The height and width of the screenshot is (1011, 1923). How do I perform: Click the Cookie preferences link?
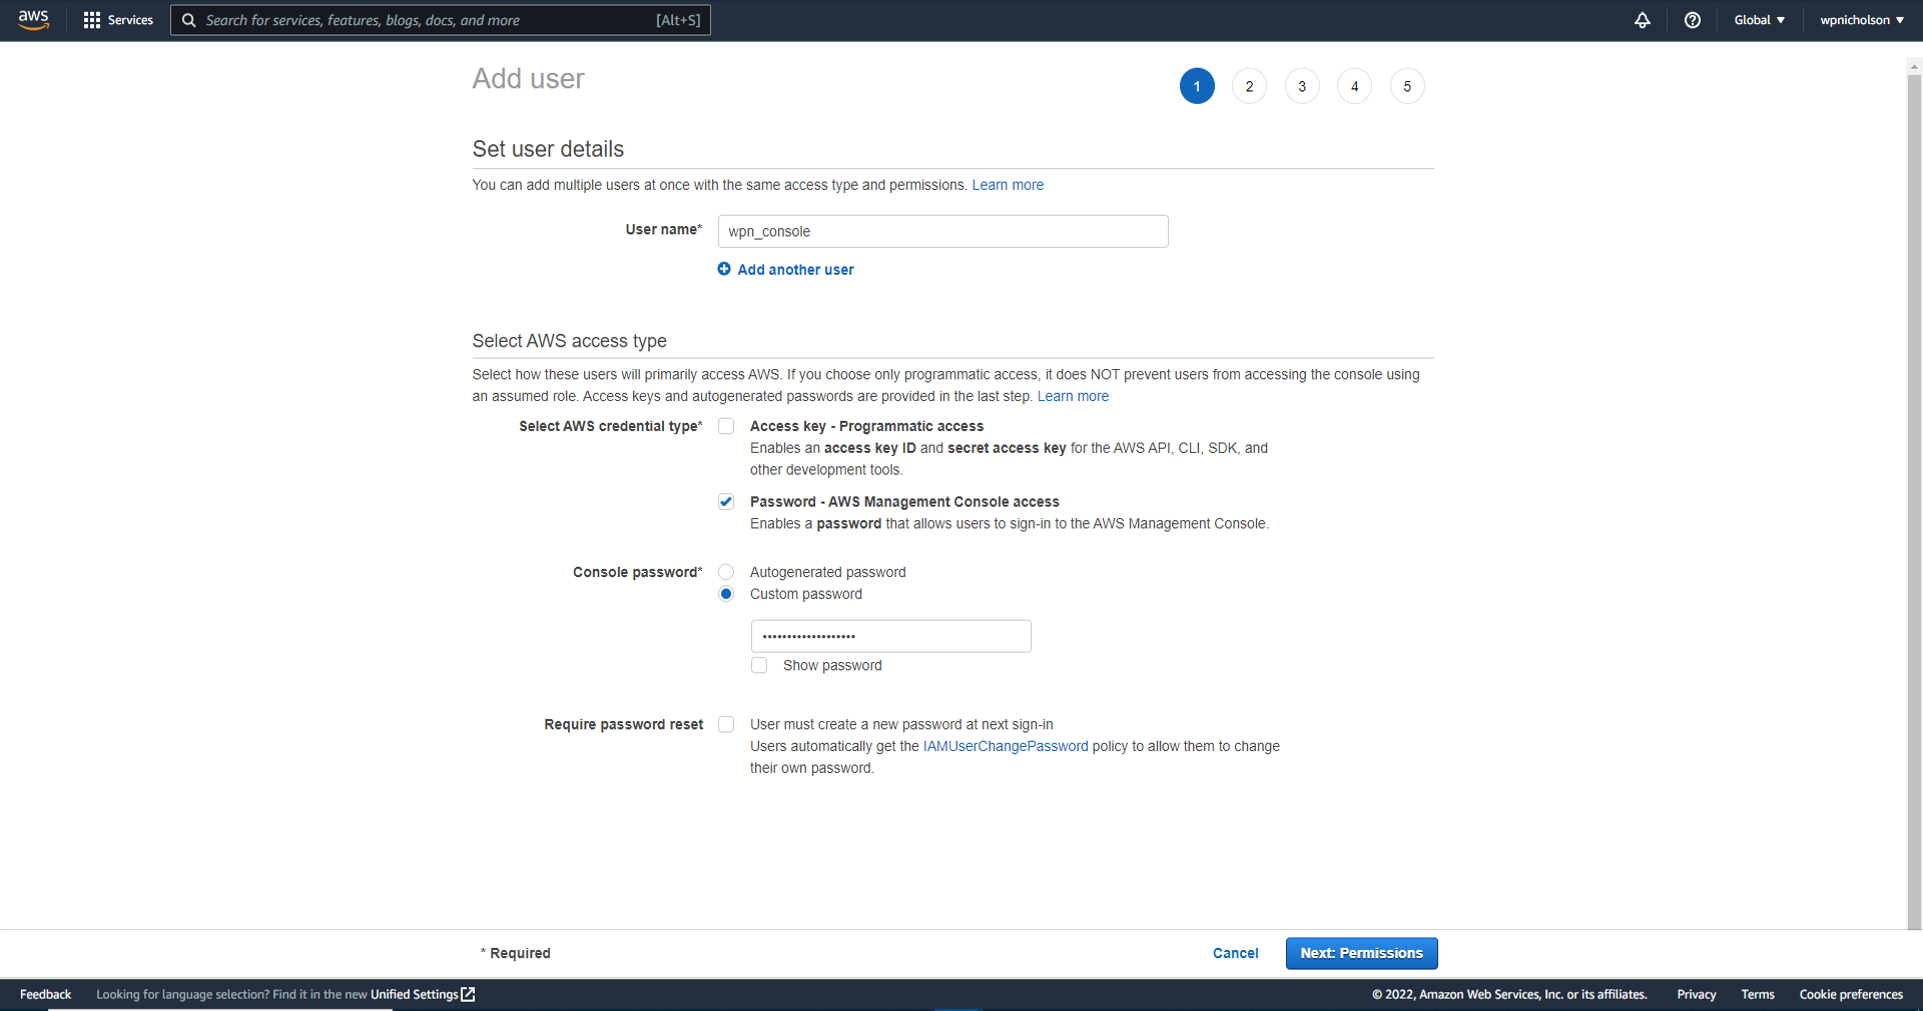1850,994
